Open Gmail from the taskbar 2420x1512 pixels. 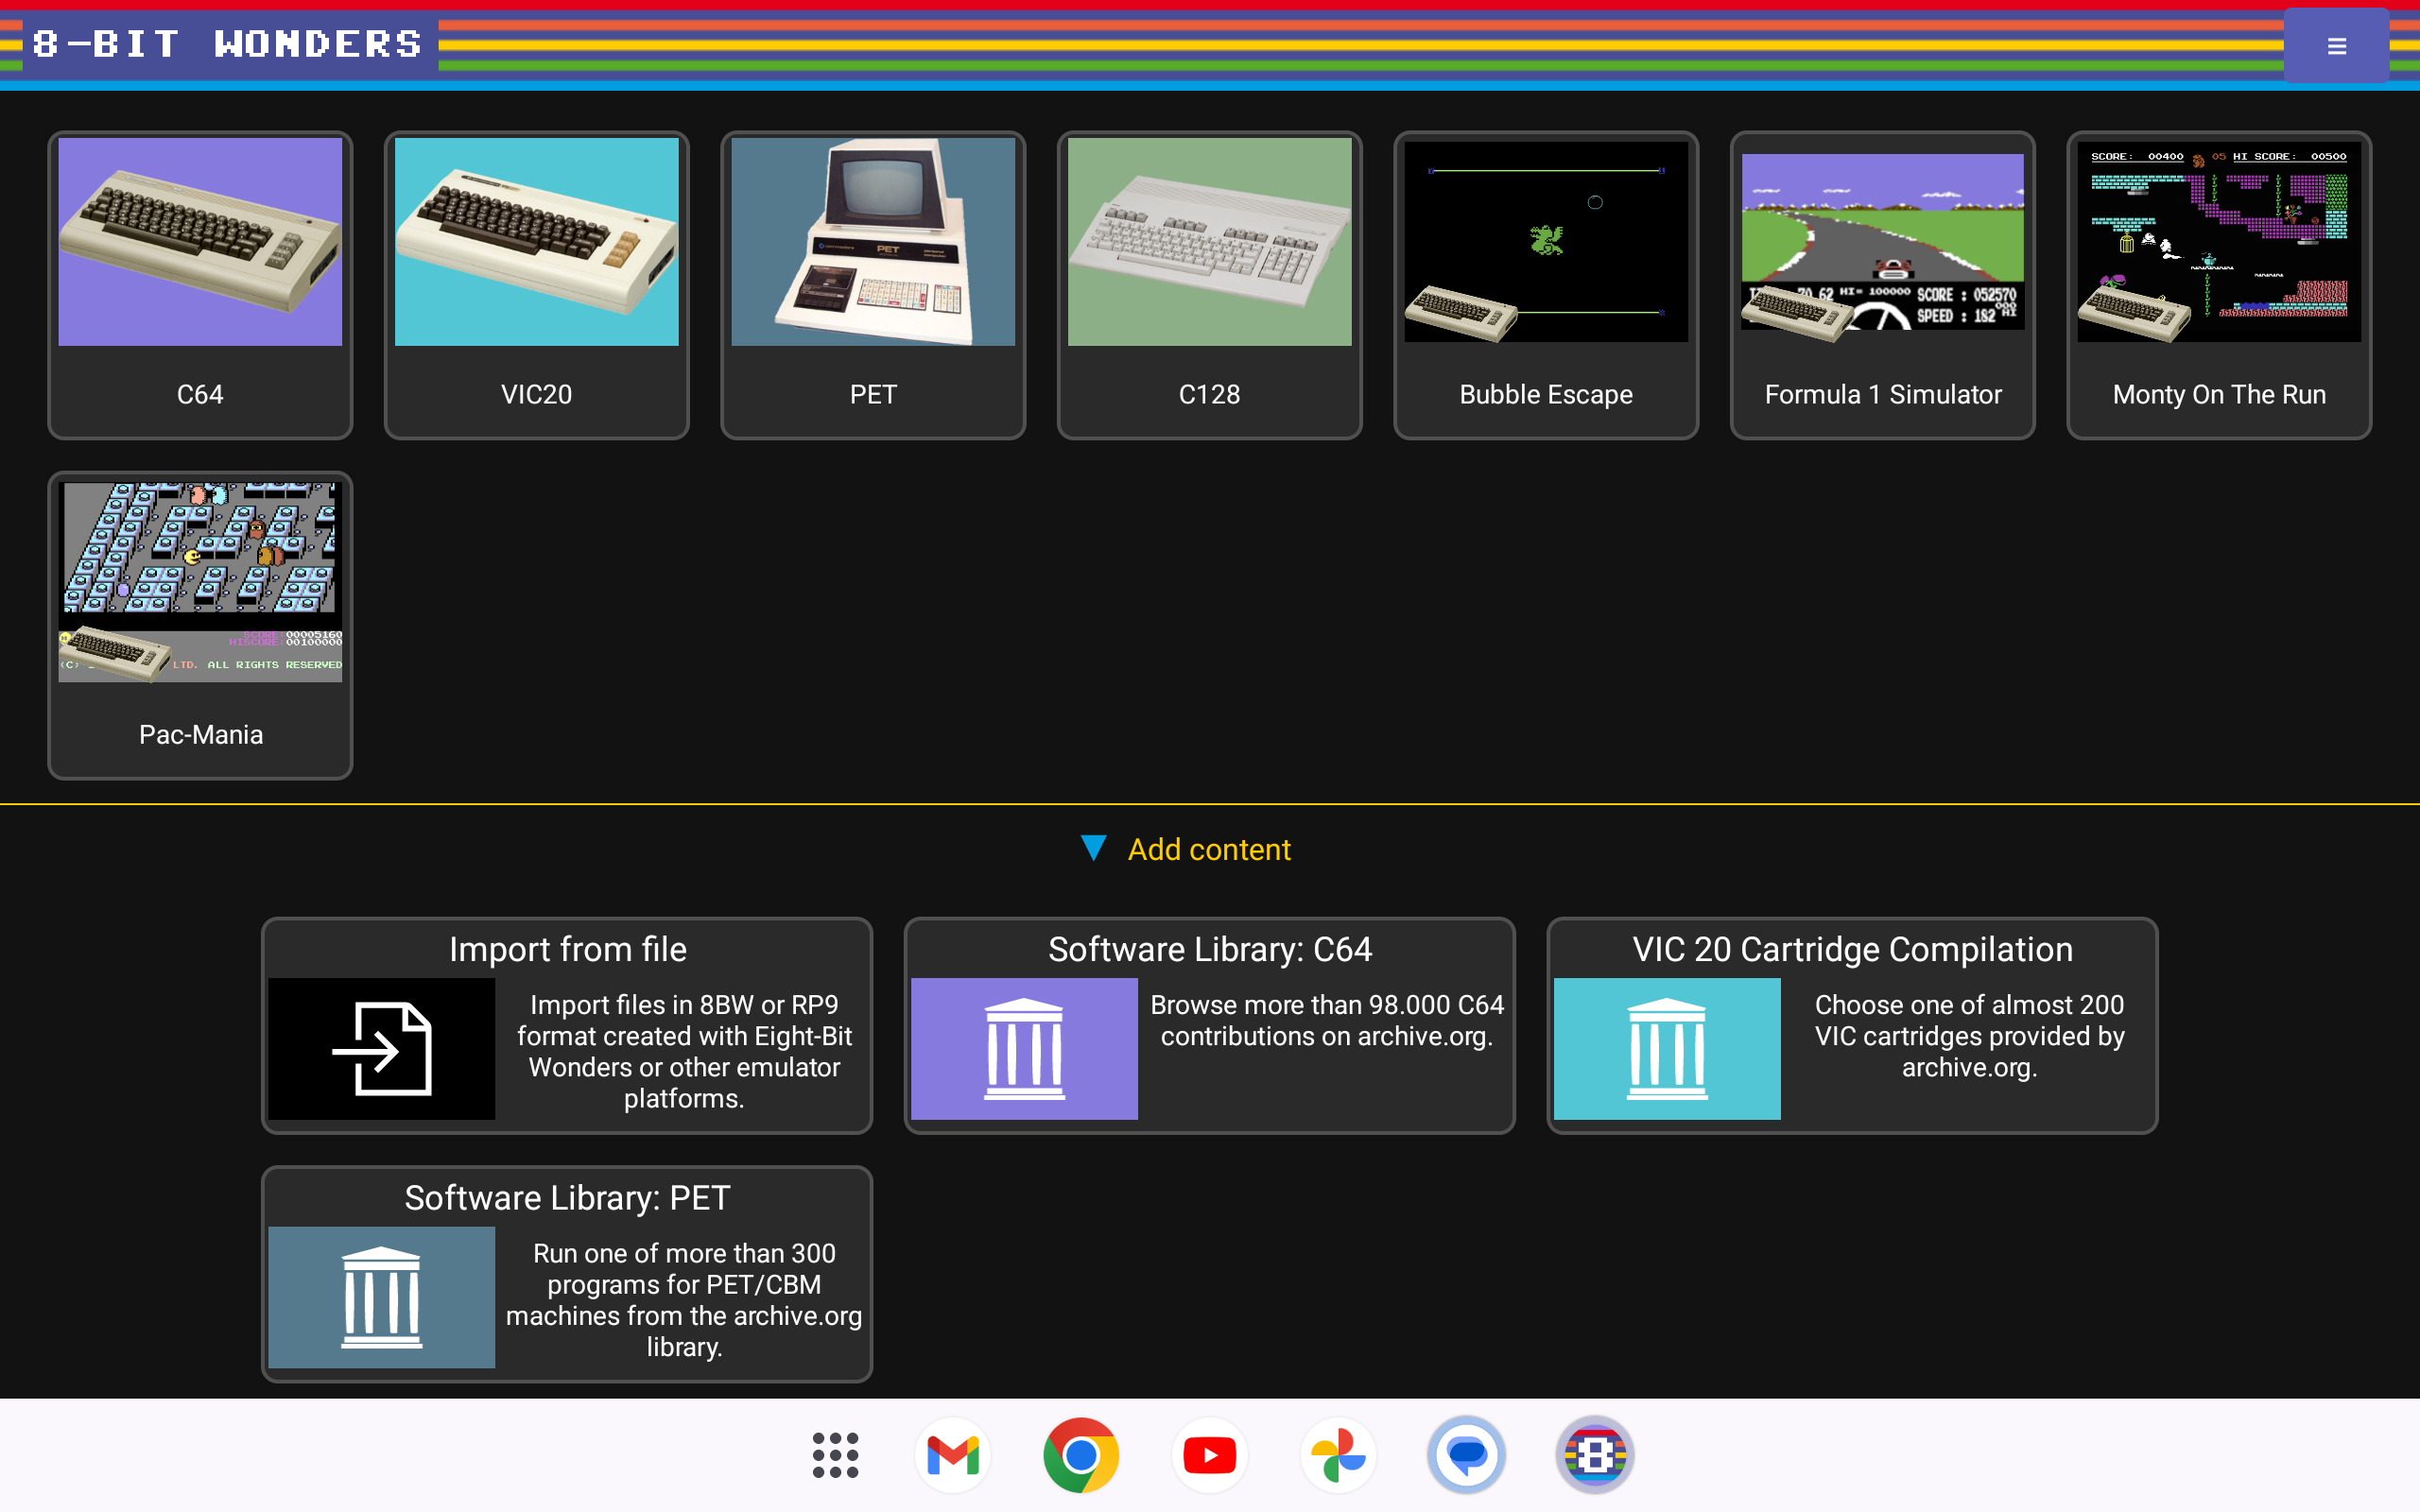952,1455
